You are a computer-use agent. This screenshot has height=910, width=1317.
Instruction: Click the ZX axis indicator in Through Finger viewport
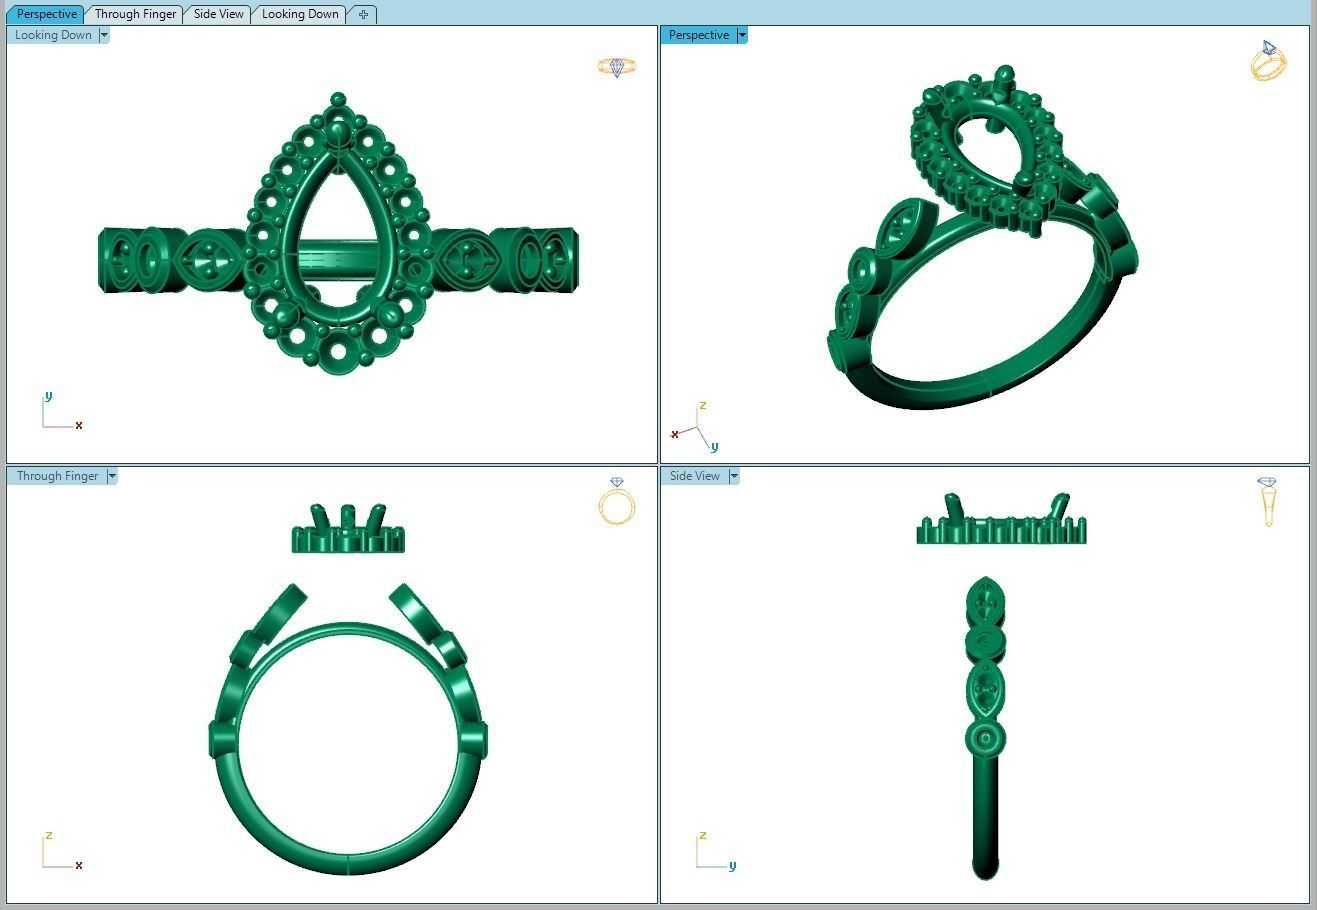tap(61, 851)
